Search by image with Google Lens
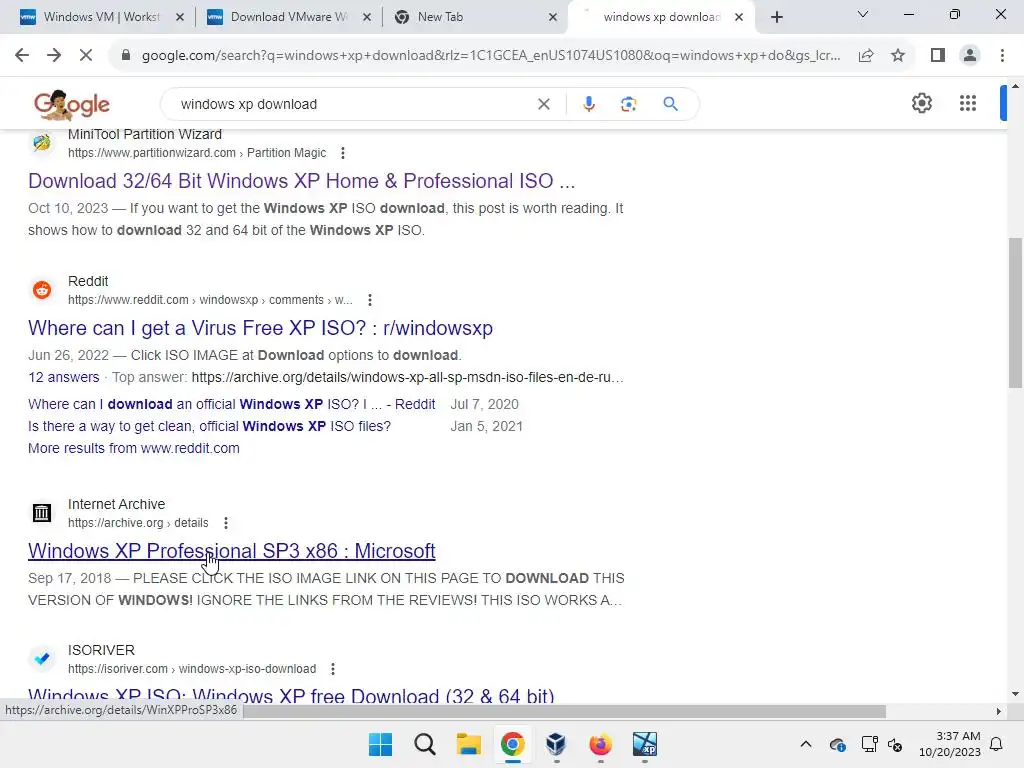 (628, 104)
